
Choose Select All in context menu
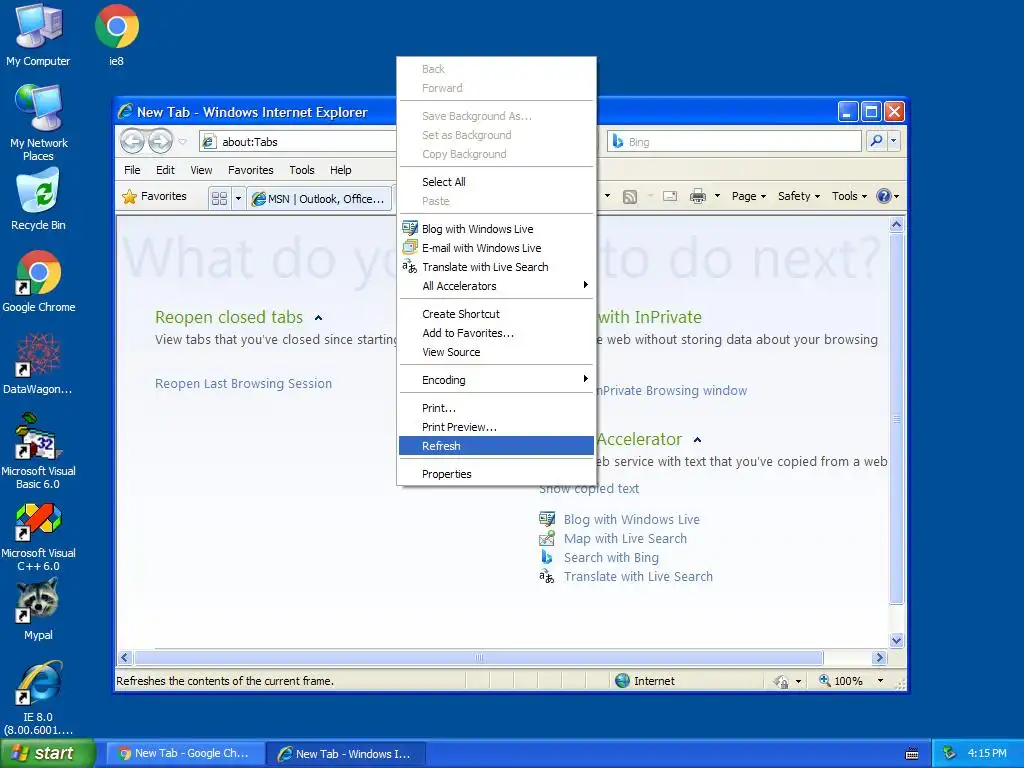tap(496, 182)
